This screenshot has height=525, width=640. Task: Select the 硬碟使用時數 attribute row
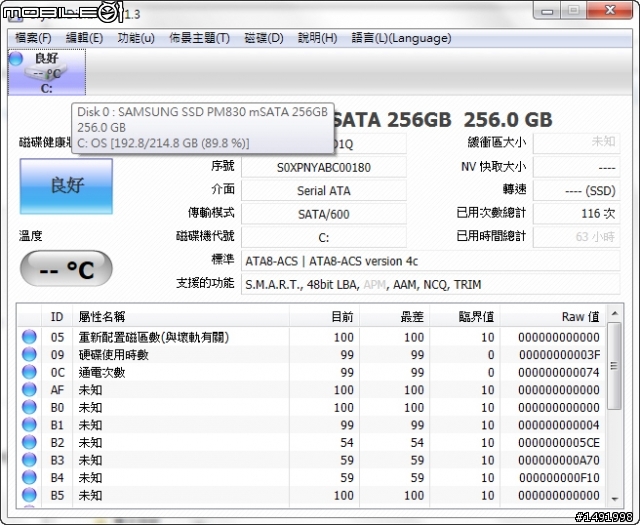(311, 355)
